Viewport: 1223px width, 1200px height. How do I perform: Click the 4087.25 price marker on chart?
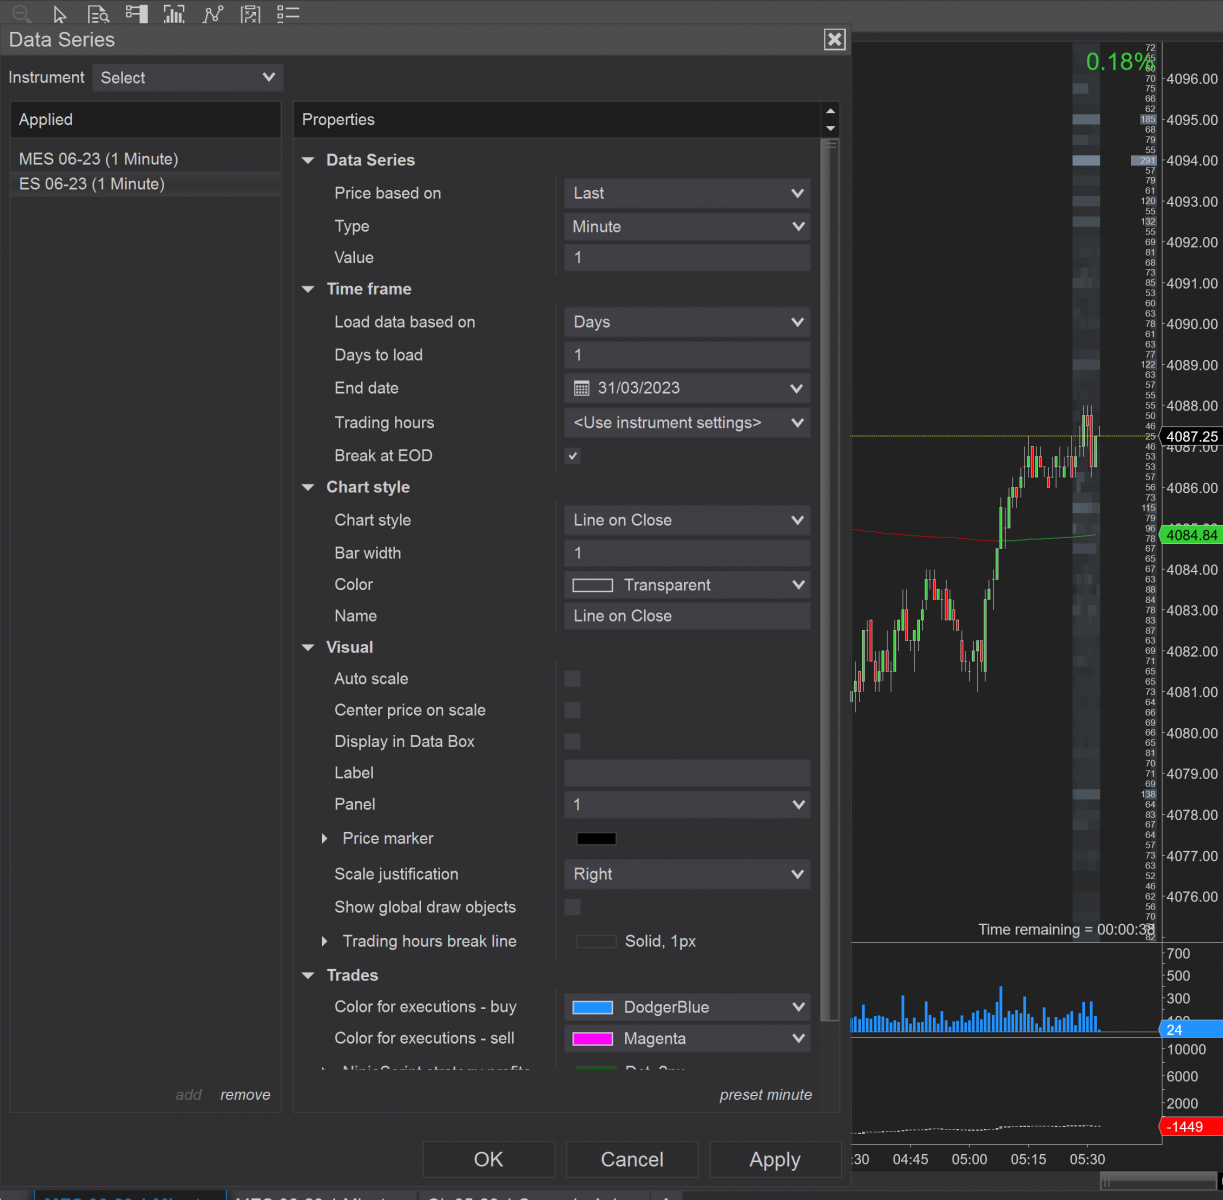coord(1192,437)
